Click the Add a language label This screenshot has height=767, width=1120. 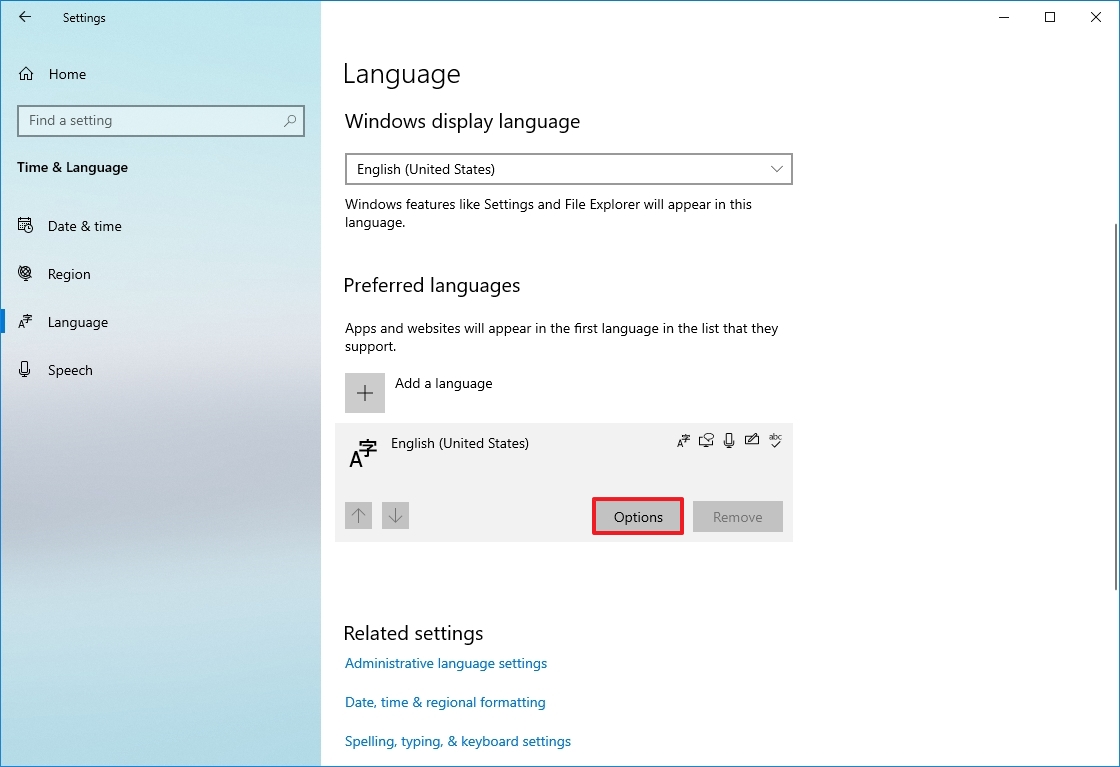coord(444,384)
